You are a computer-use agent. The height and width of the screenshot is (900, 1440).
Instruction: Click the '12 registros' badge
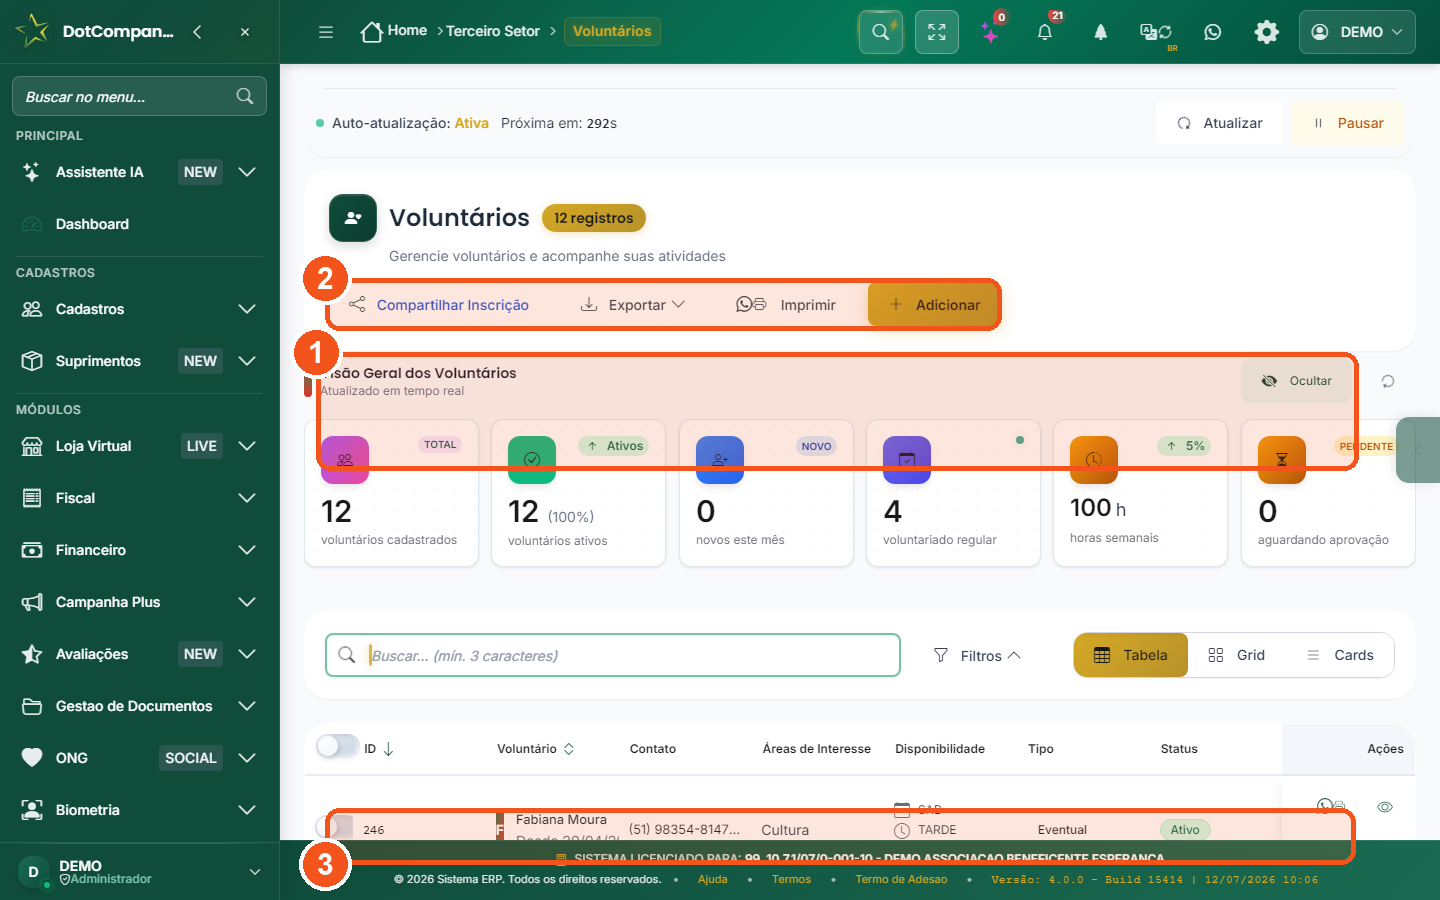click(x=594, y=218)
